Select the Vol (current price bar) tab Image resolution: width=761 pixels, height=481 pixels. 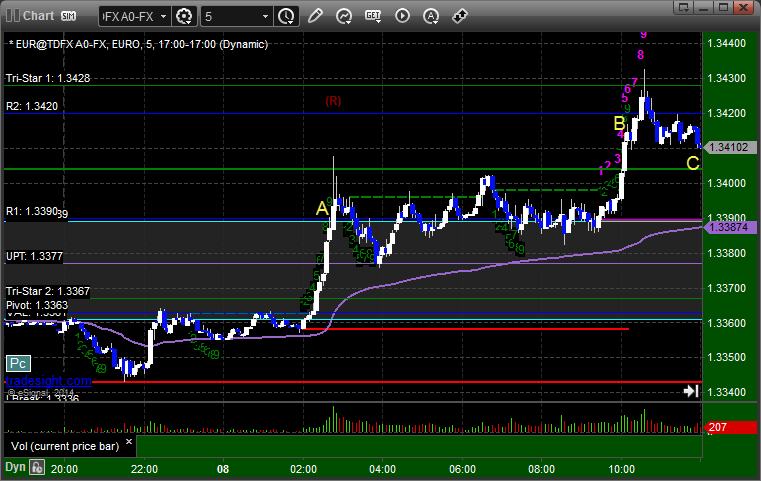pos(65,446)
